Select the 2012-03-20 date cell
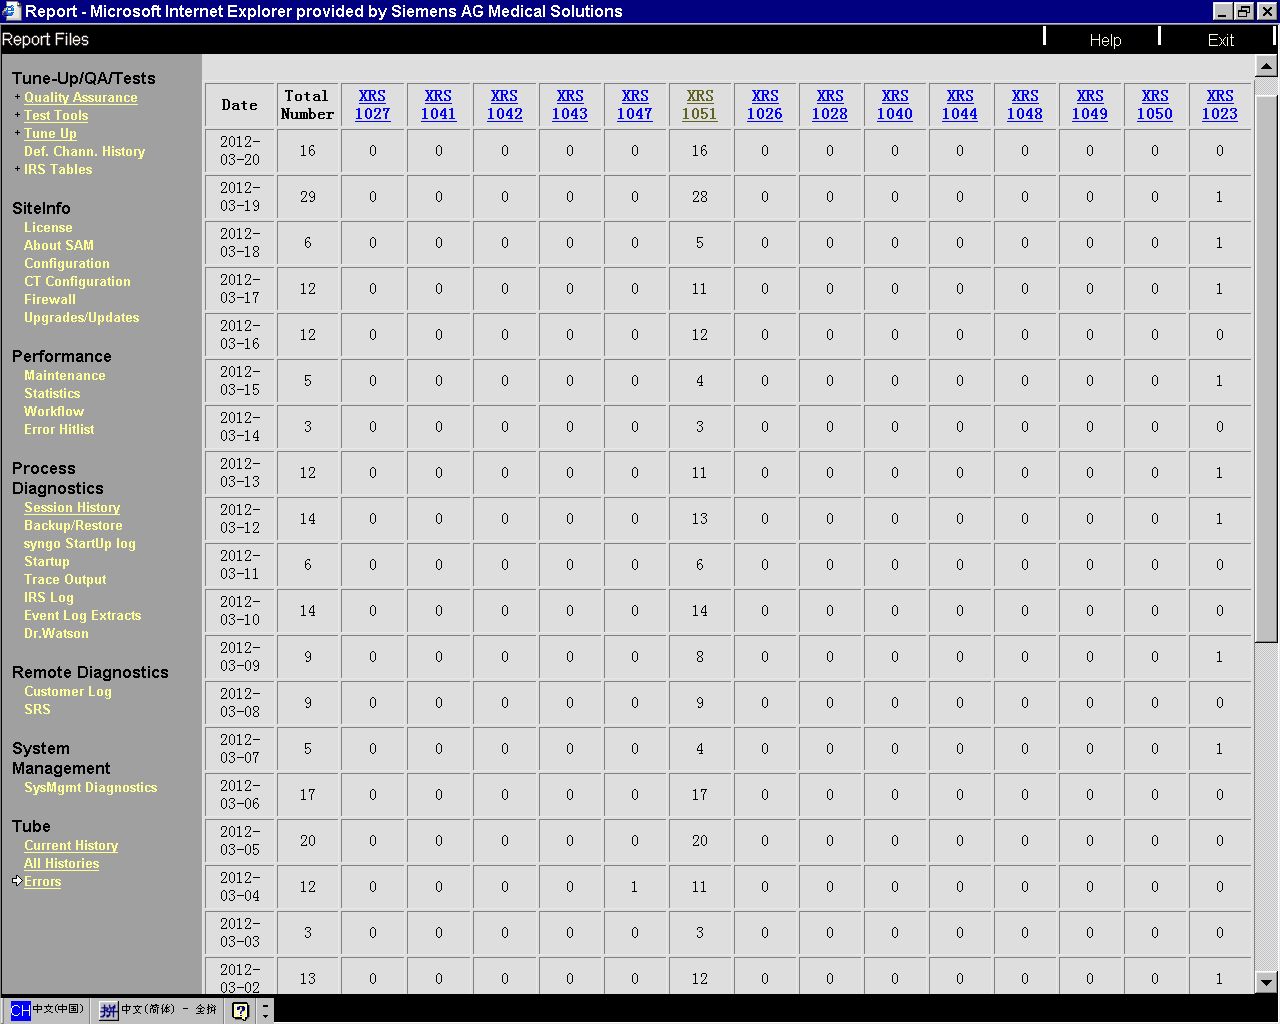 point(240,151)
